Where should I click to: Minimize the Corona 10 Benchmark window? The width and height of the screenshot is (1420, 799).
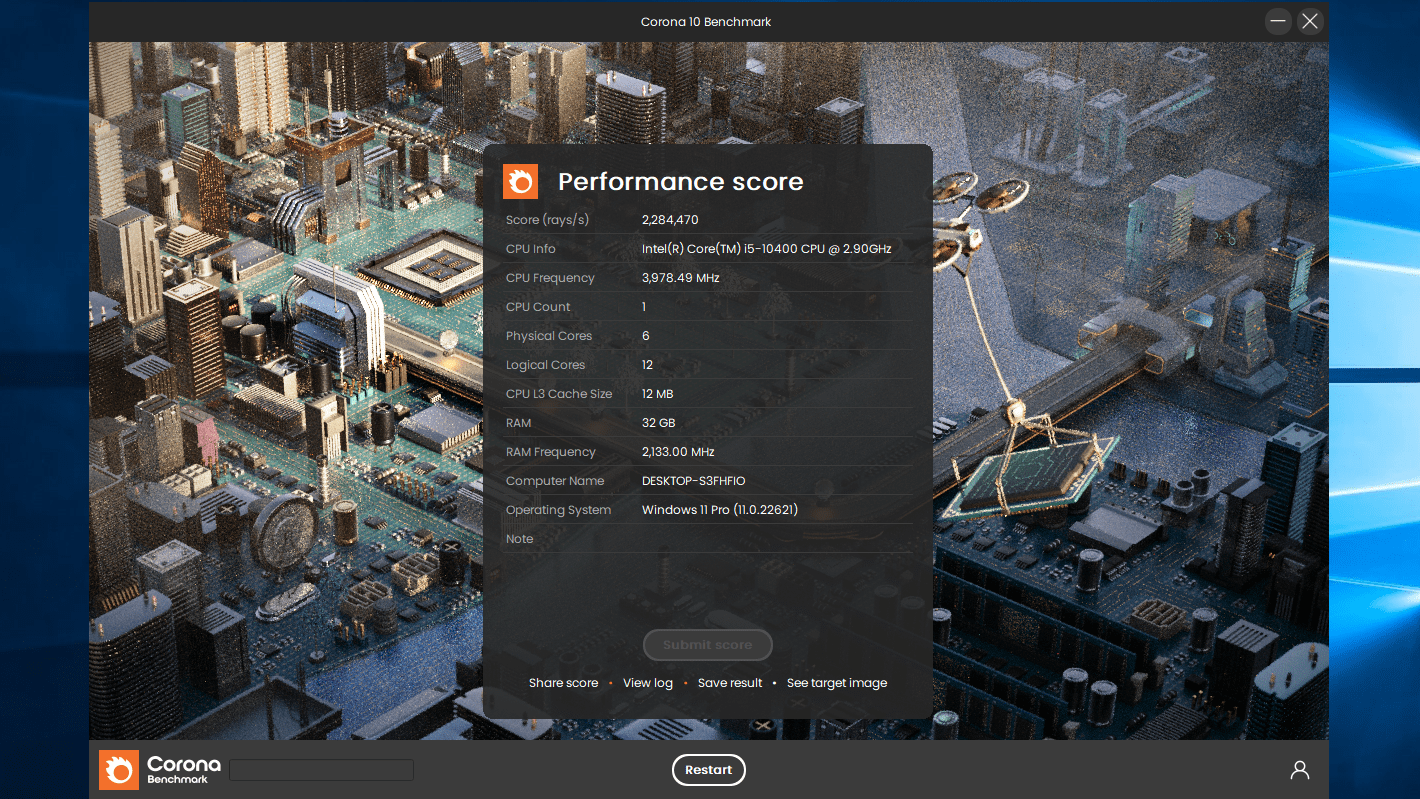(x=1278, y=21)
